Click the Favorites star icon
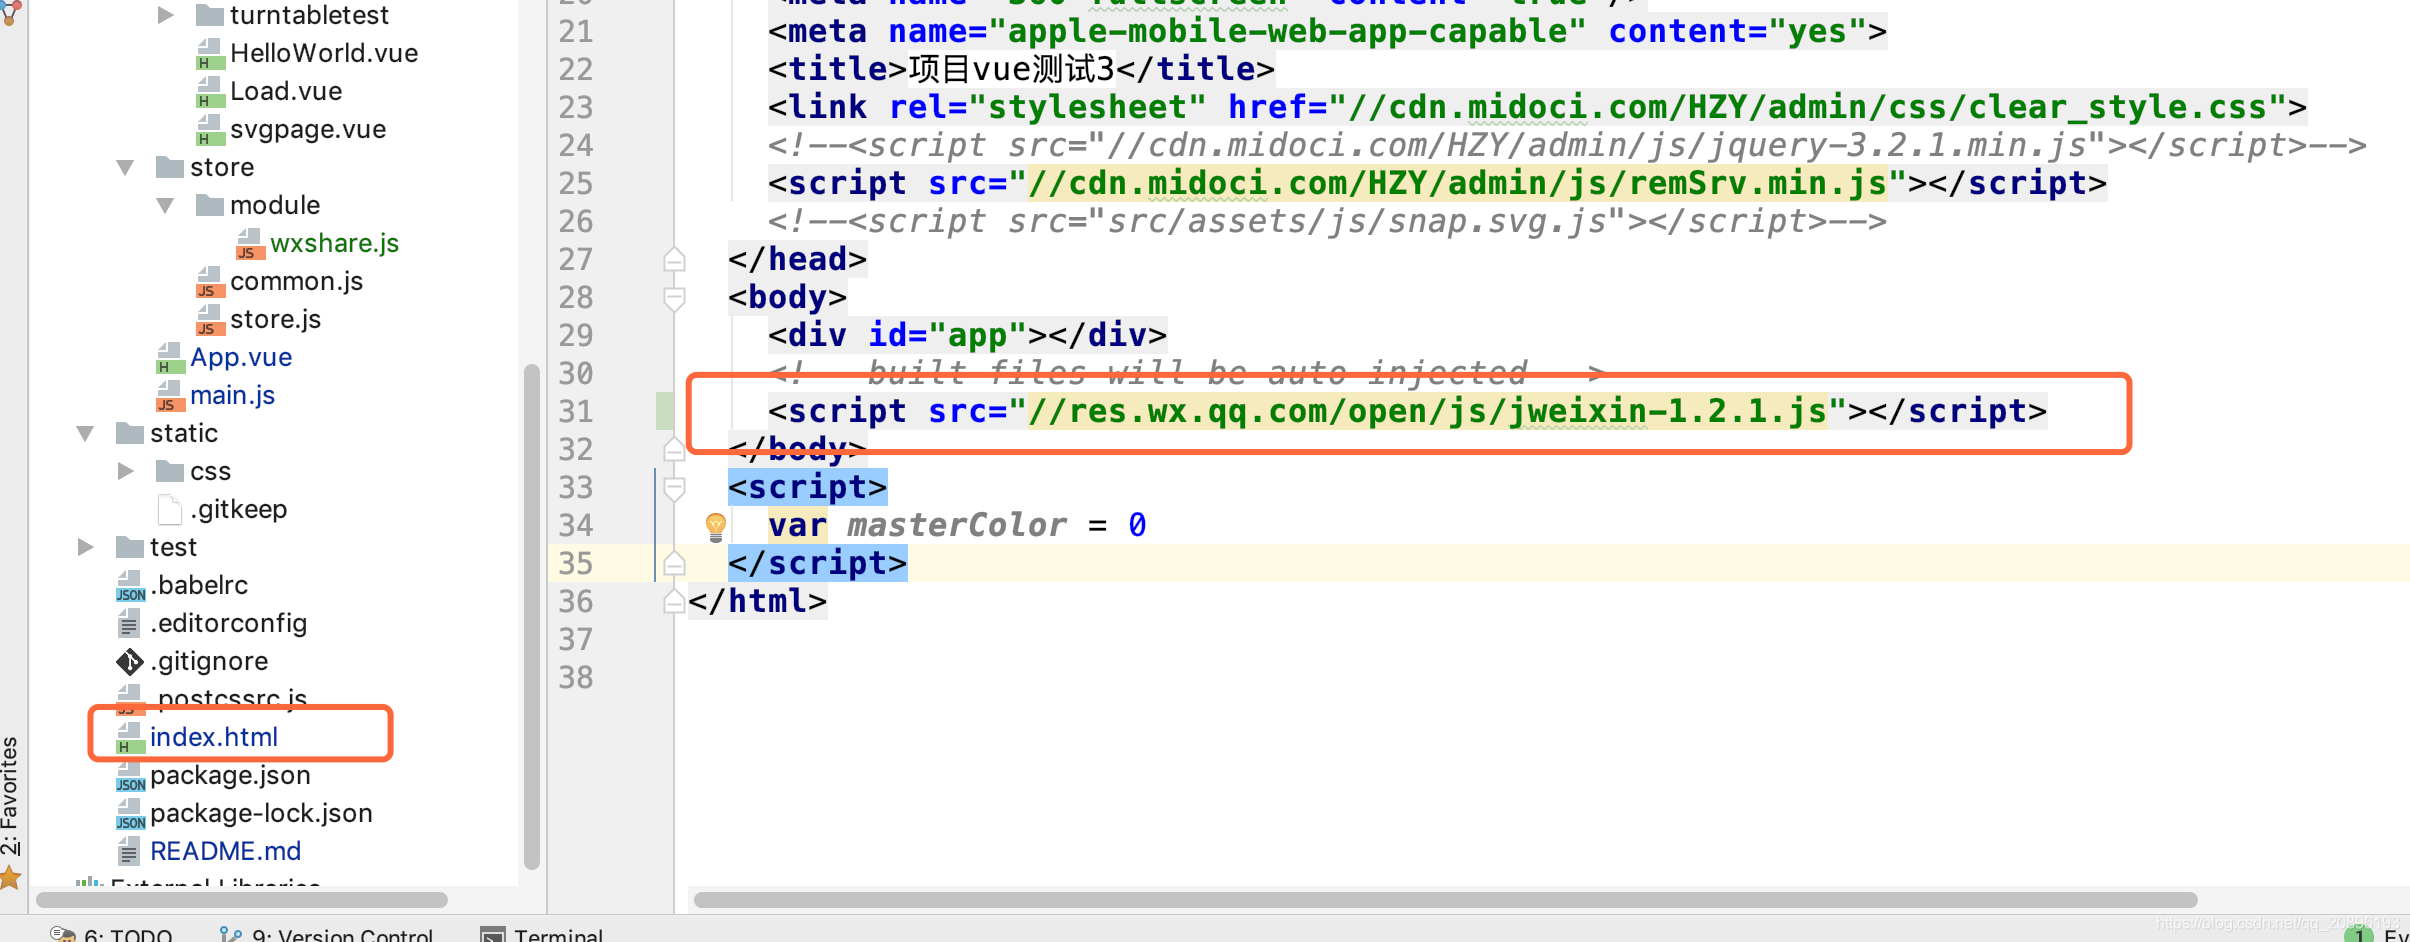The image size is (2410, 942). (10, 879)
